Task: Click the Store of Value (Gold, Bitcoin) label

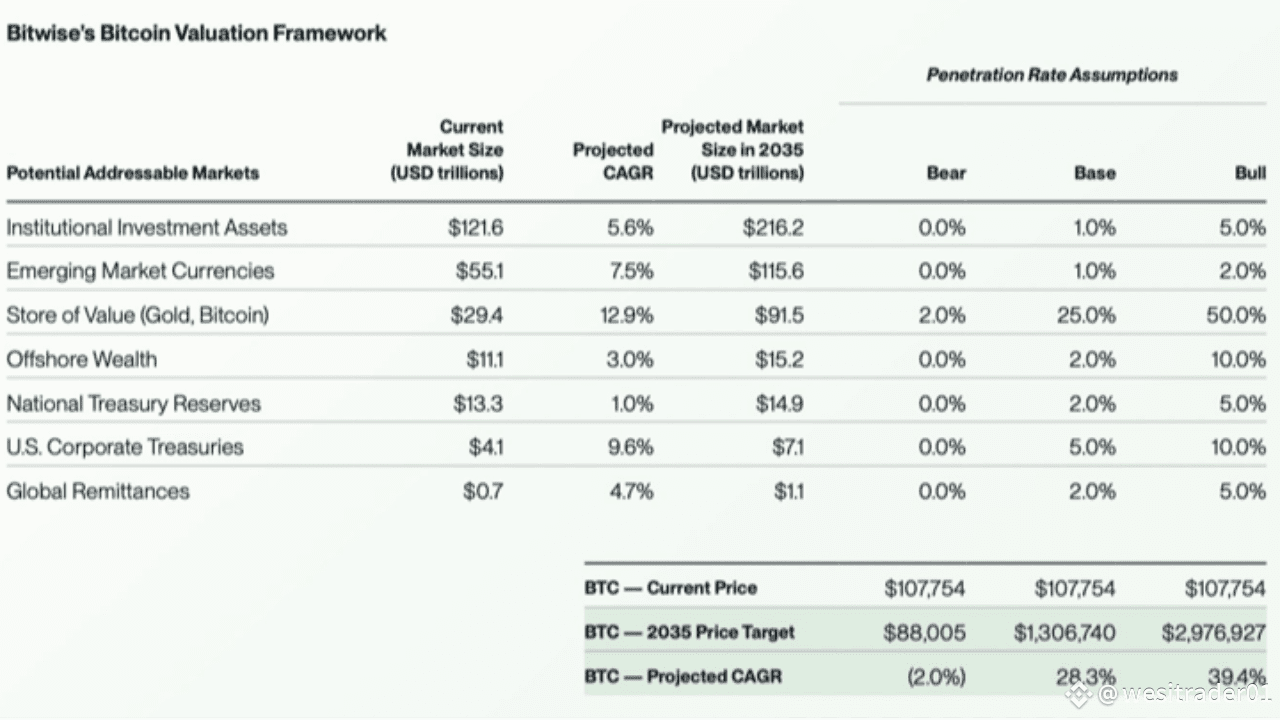Action: [138, 315]
